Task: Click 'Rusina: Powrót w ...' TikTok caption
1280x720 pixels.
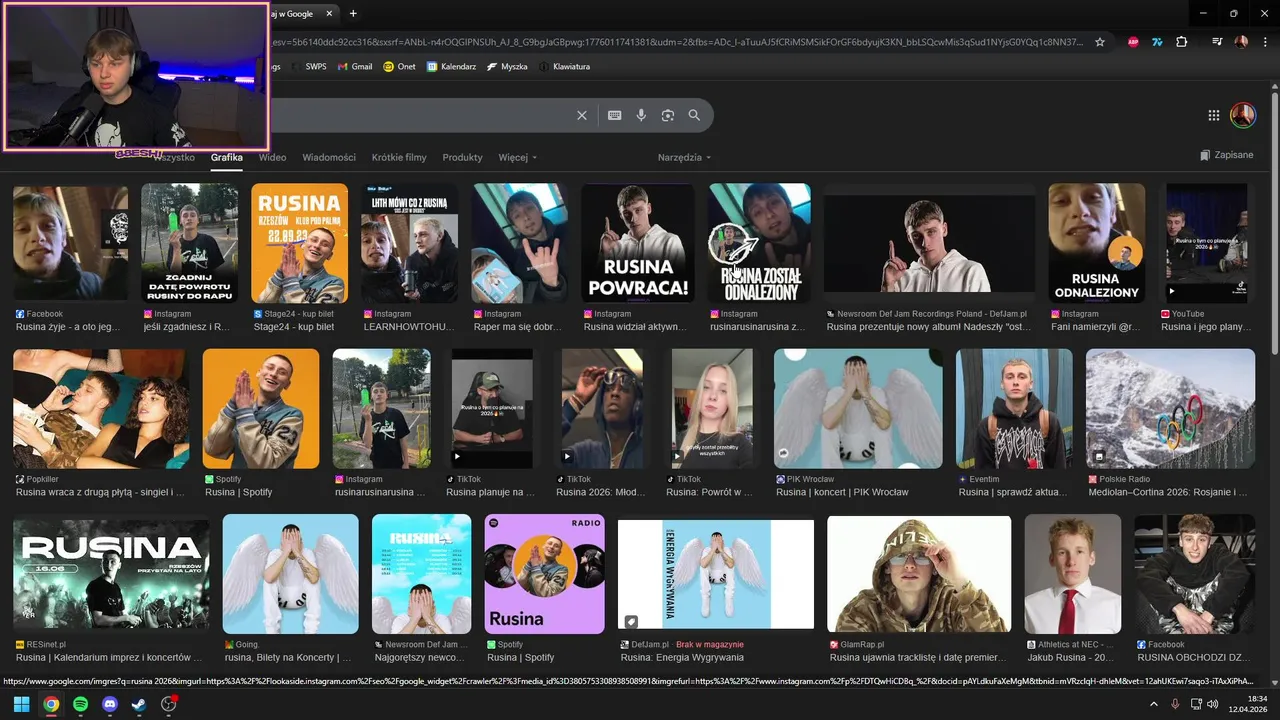Action: (x=709, y=492)
